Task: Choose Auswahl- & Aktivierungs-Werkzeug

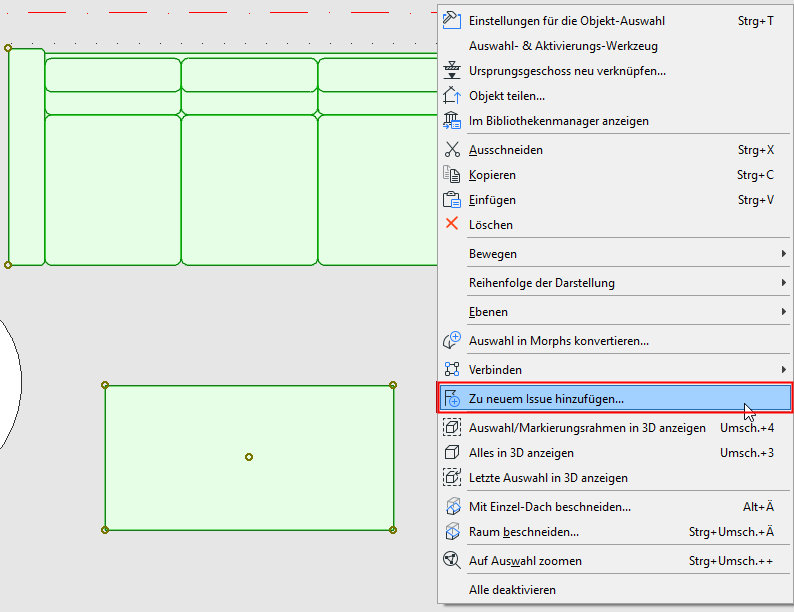Action: tap(615, 46)
